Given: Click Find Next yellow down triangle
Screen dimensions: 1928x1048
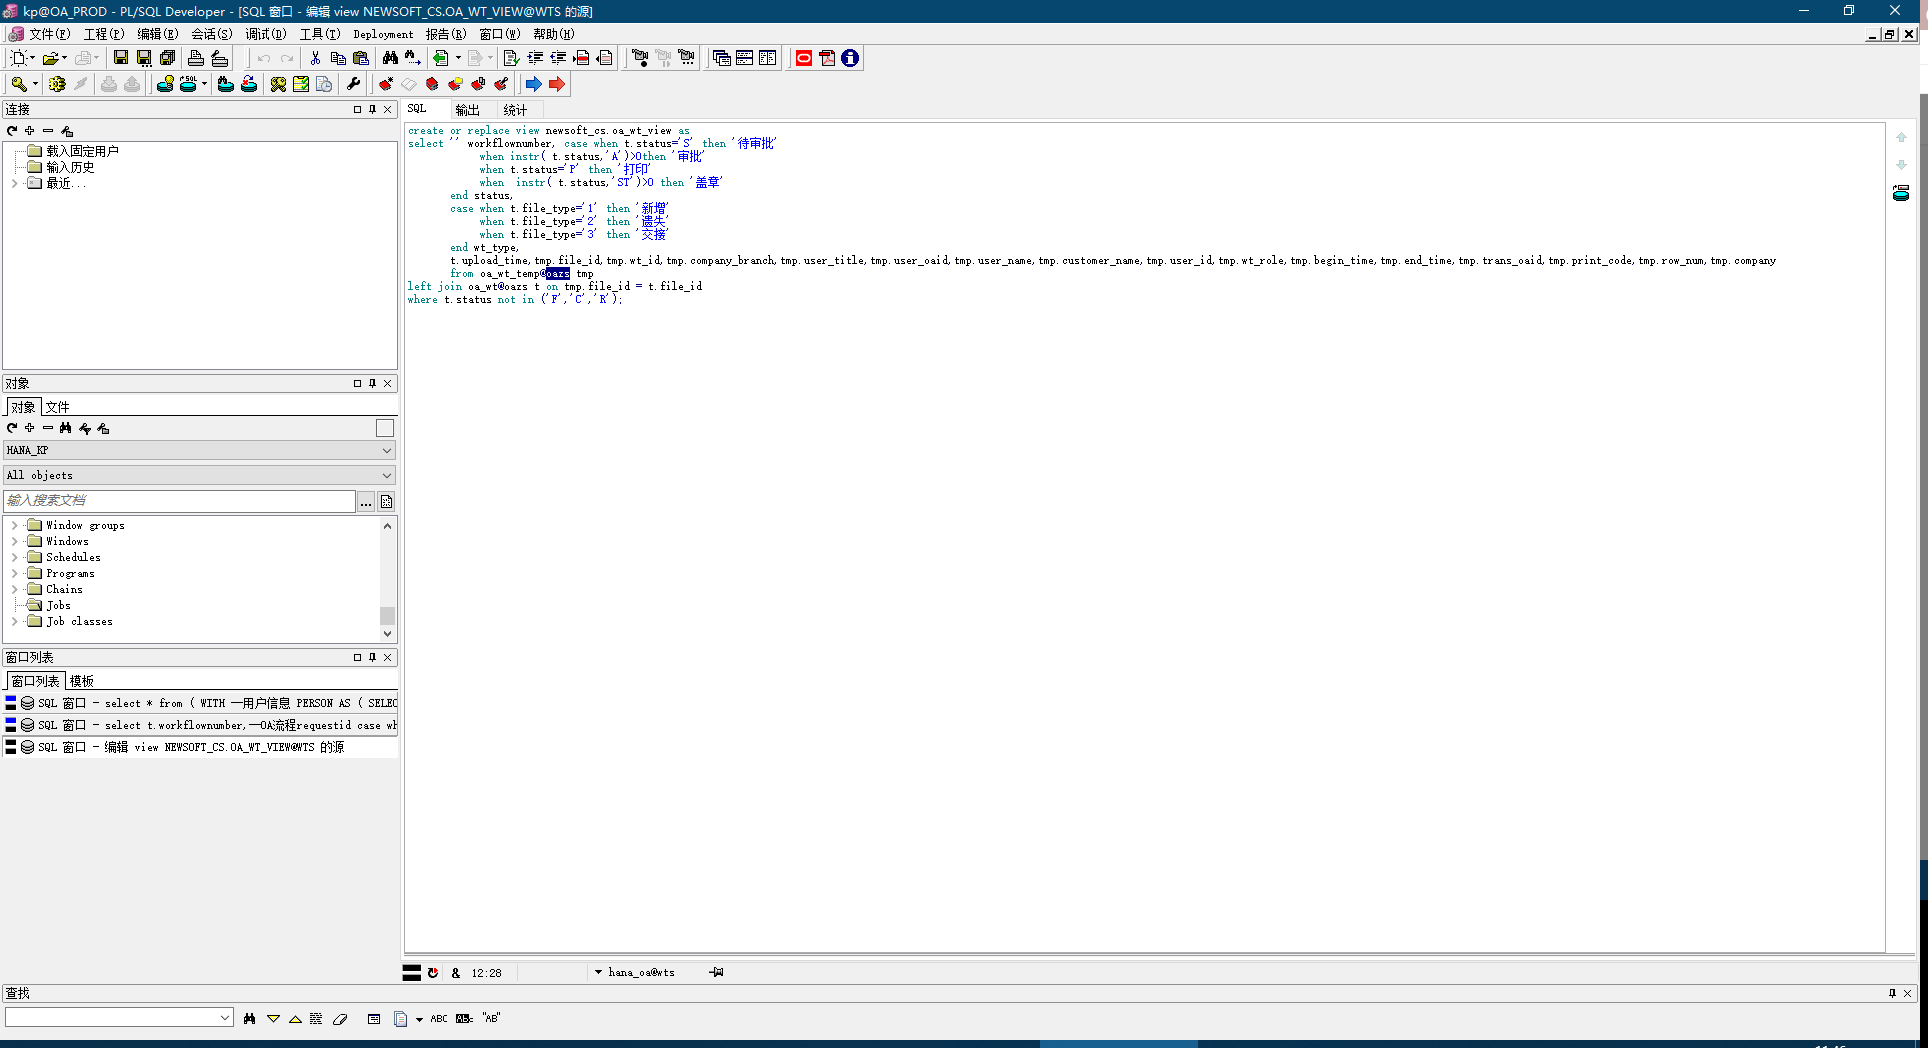Looking at the screenshot, I should 273,1018.
